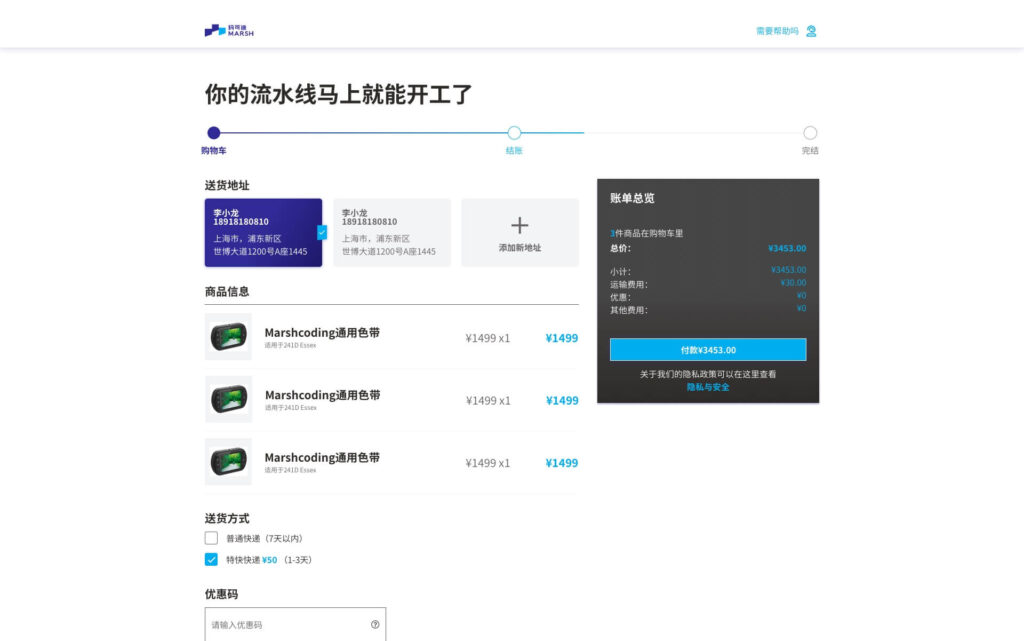Click the 请输入优惠码 coupon input field
This screenshot has width=1024, height=641.
click(x=295, y=625)
